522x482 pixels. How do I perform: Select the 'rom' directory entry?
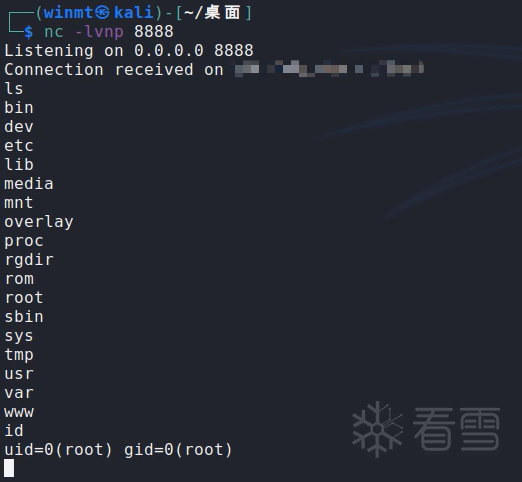click(x=19, y=279)
